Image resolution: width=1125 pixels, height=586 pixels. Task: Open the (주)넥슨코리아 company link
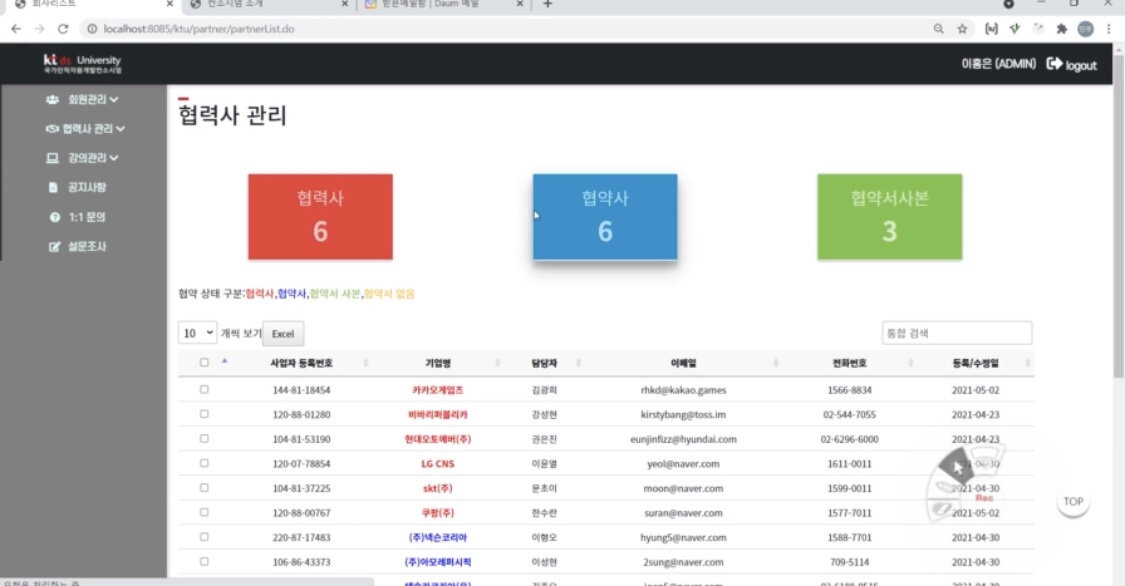tap(438, 537)
